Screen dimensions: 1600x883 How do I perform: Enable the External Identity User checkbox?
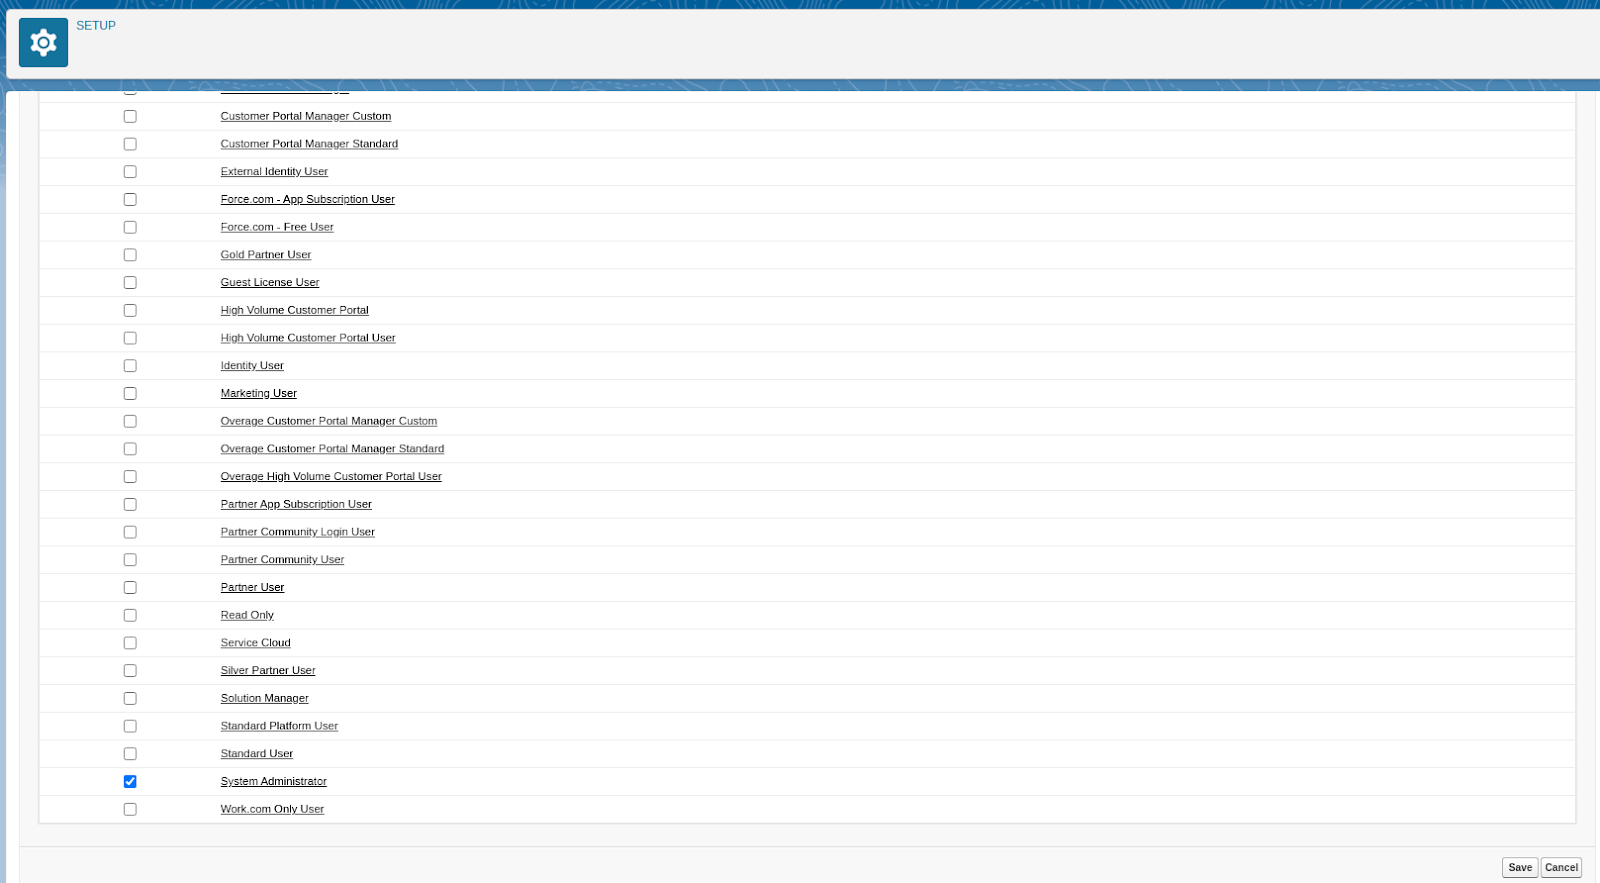click(130, 172)
